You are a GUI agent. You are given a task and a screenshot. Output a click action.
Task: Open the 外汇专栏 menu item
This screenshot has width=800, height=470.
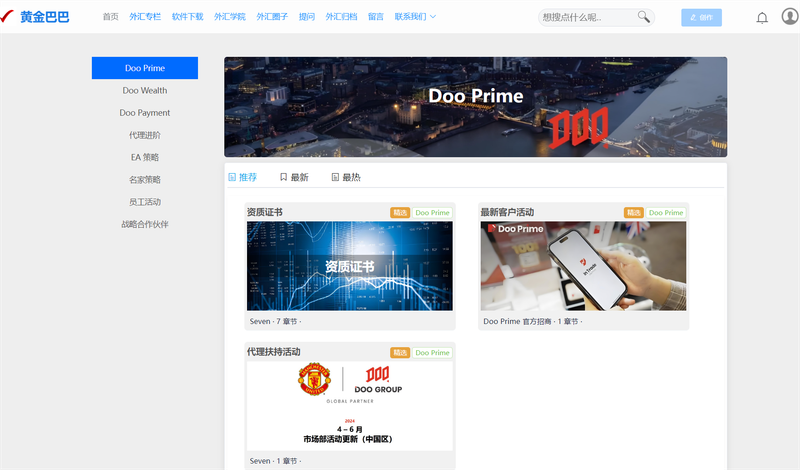[145, 17]
